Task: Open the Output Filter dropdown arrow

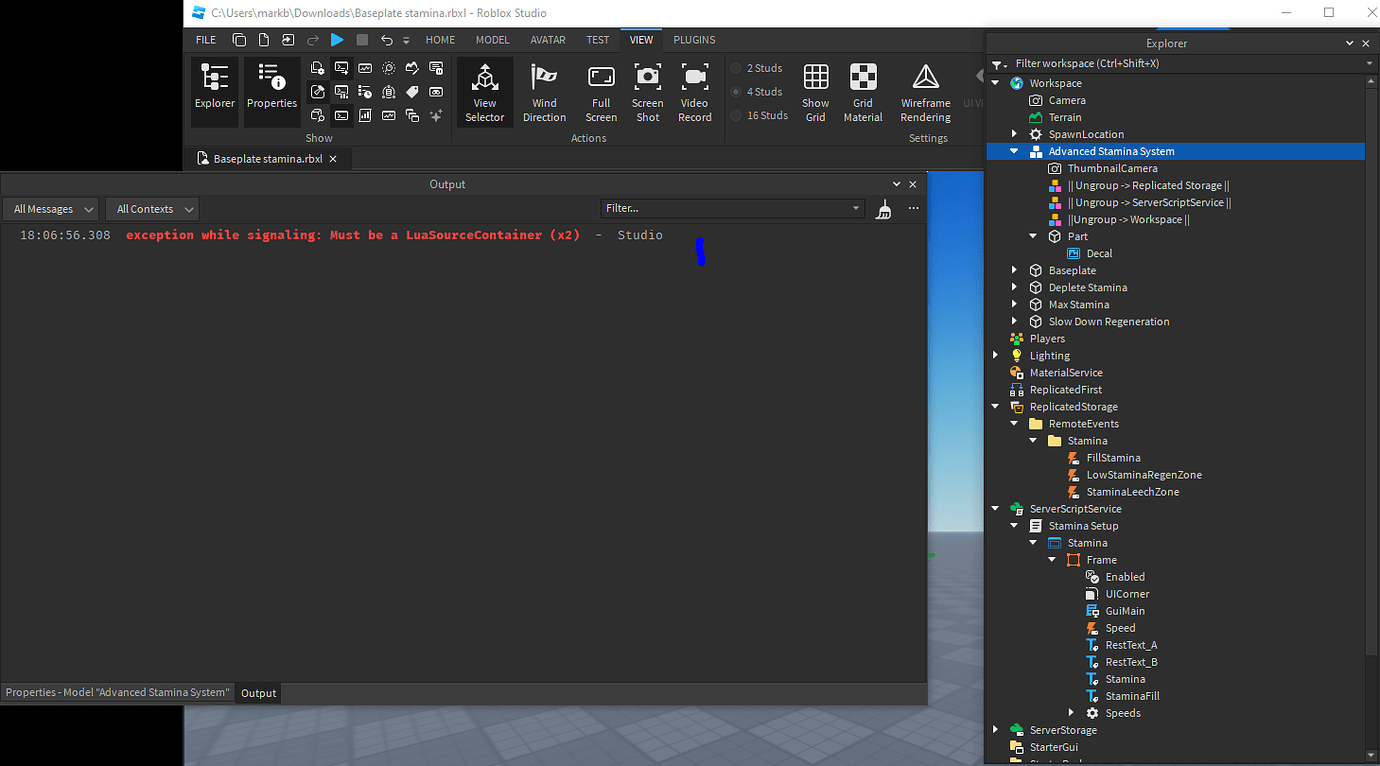Action: (x=856, y=209)
